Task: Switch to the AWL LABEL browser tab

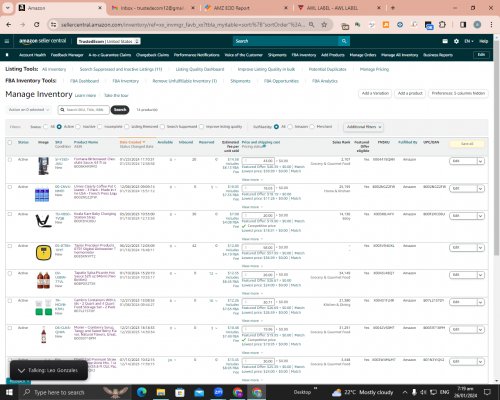Action: [339, 8]
